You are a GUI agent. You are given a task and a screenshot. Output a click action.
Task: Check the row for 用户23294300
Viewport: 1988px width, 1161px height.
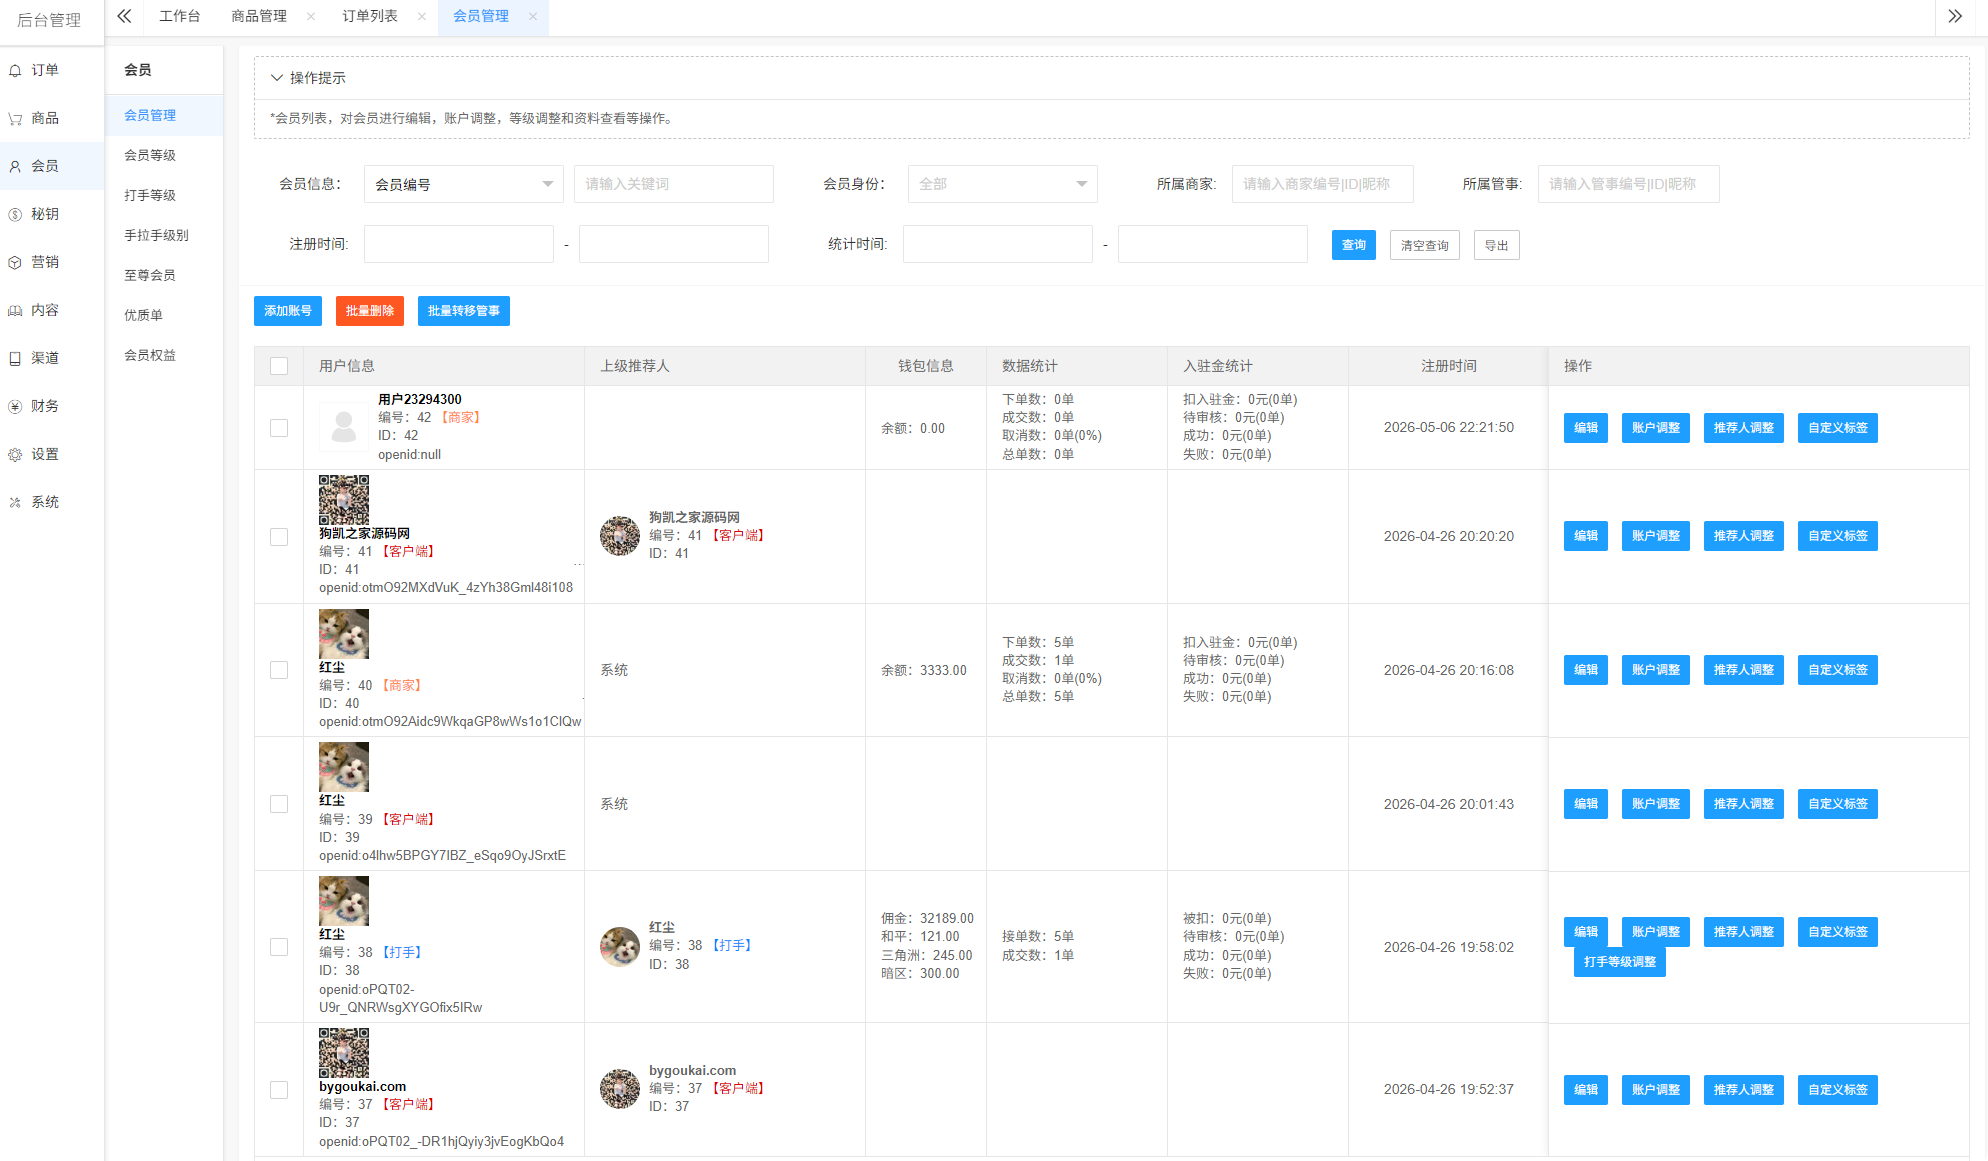pos(279,428)
